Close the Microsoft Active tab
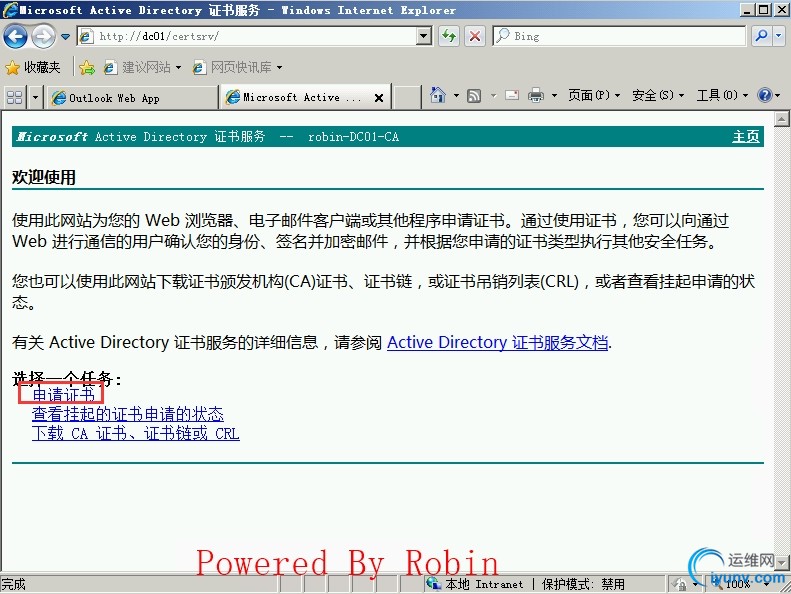 [379, 98]
